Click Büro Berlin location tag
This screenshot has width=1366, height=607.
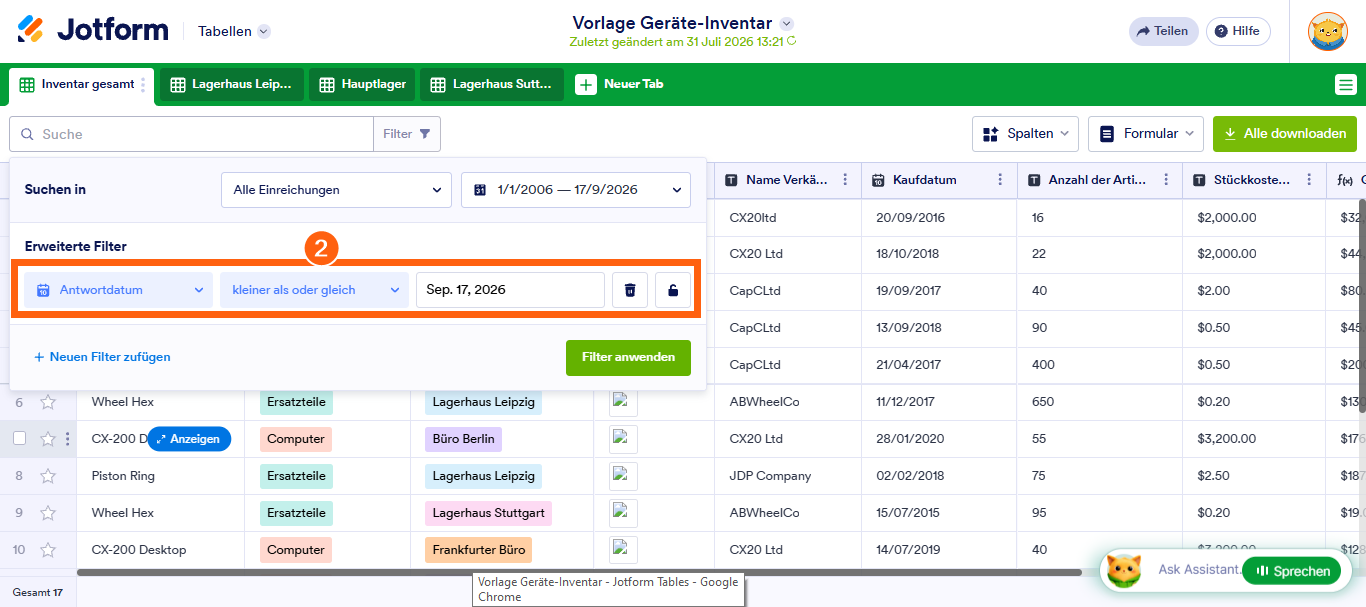tap(463, 439)
